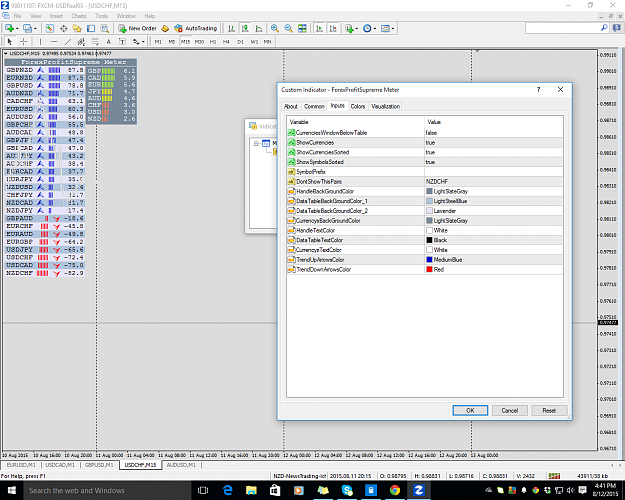The width and height of the screenshot is (625, 500).
Task: Click the Reset button
Action: [549, 410]
